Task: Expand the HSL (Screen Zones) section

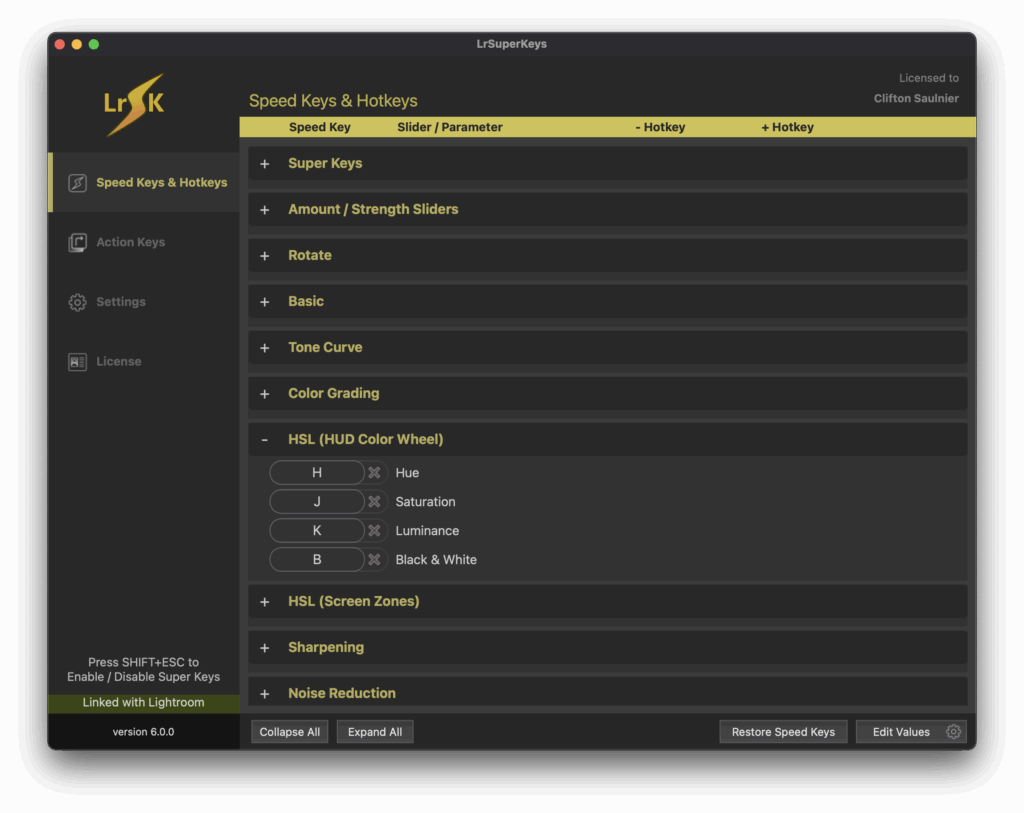Action: (264, 601)
